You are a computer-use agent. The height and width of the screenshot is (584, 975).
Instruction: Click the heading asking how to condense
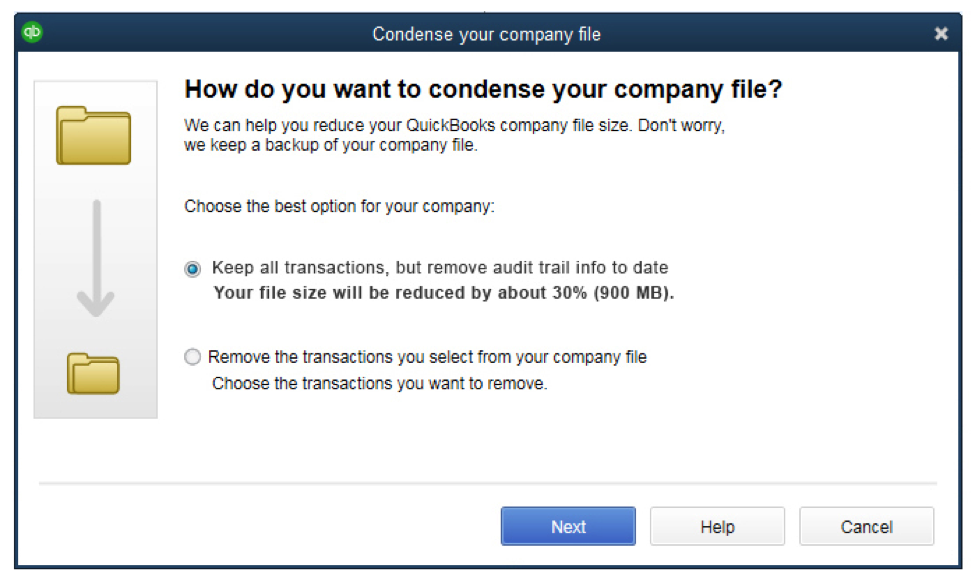tap(483, 90)
